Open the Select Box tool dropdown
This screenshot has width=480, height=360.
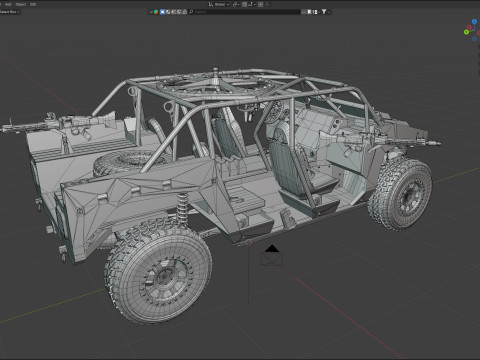(9, 12)
